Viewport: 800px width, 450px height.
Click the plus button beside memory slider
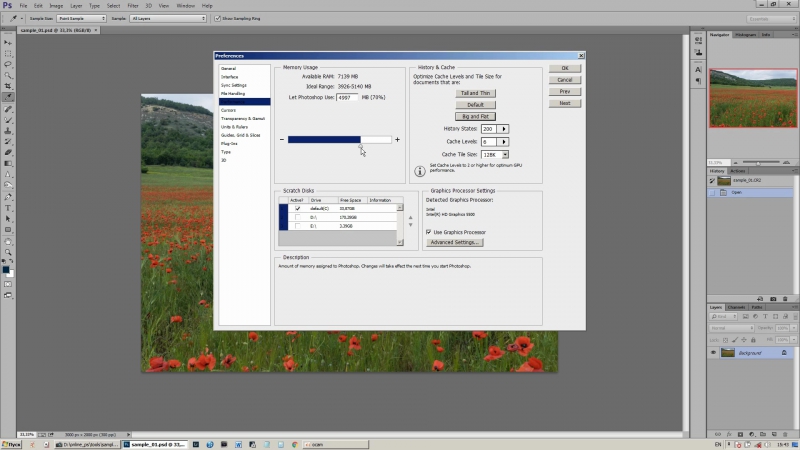click(x=397, y=139)
